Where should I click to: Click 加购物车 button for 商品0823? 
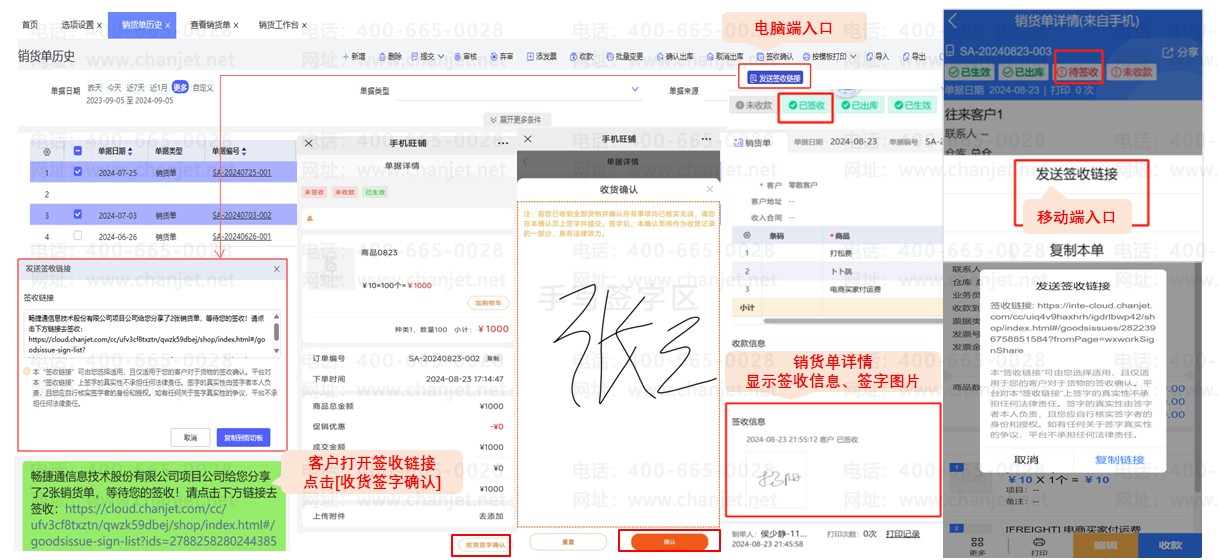[488, 302]
